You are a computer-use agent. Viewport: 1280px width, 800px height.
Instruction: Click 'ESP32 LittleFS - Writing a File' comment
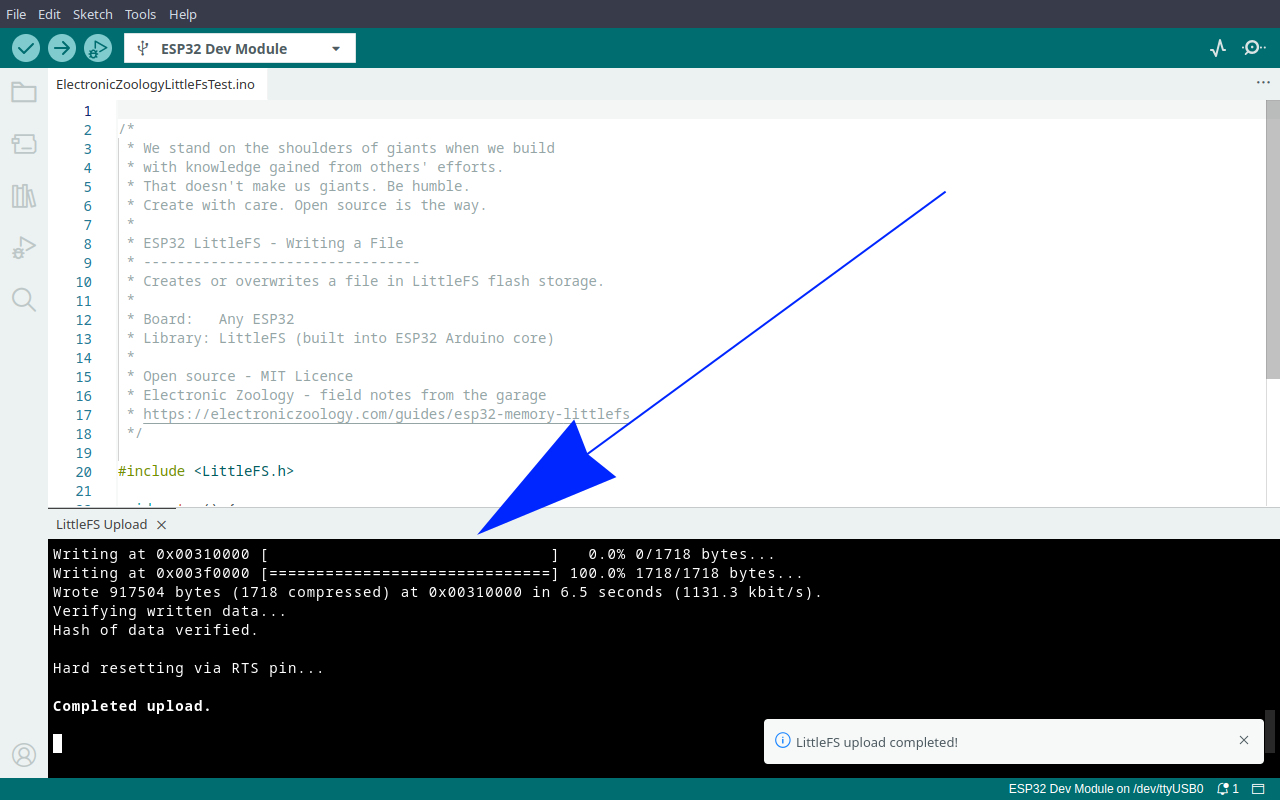pos(273,243)
